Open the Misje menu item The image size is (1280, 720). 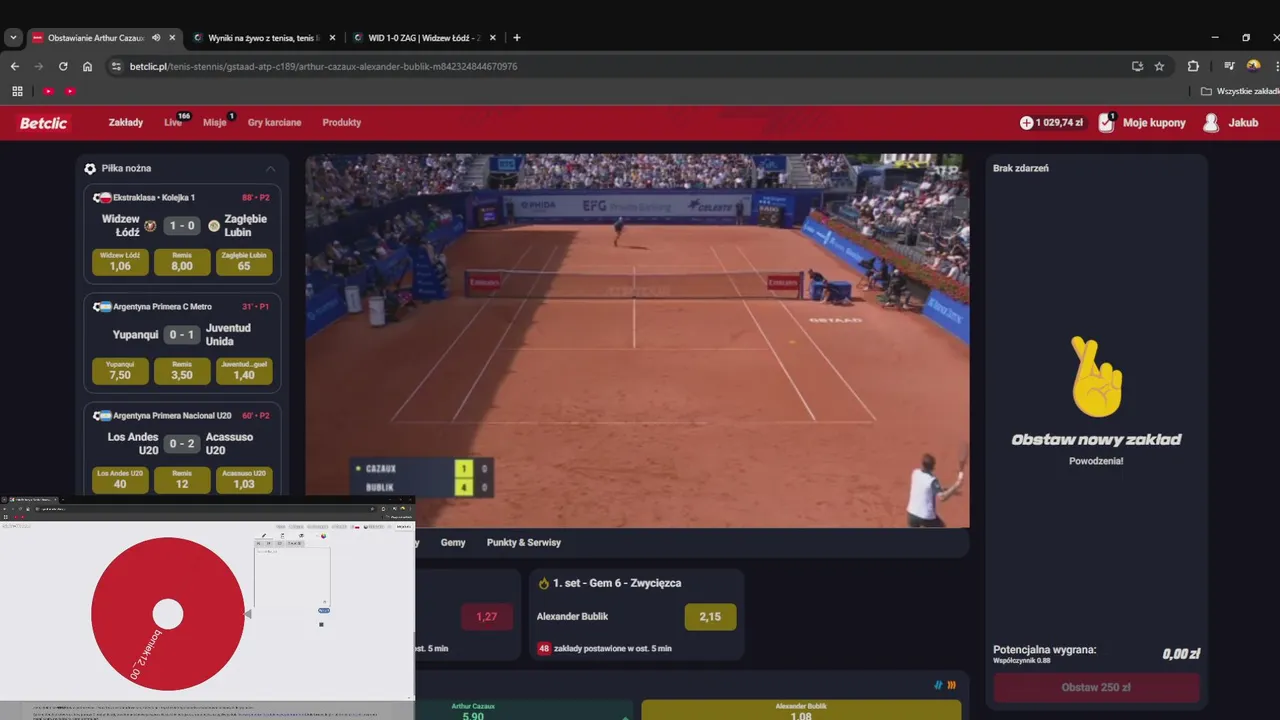click(215, 122)
